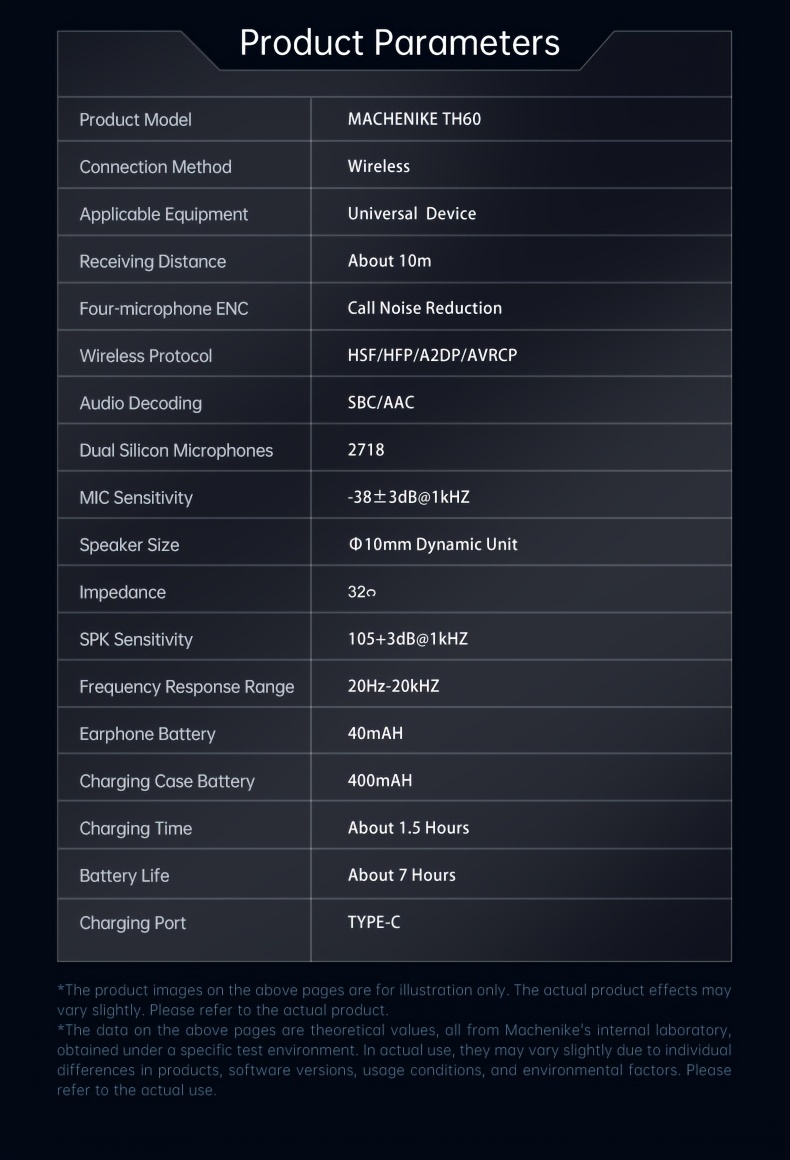Select the Call Noise Reduction text
The width and height of the screenshot is (790, 1160).
(425, 308)
